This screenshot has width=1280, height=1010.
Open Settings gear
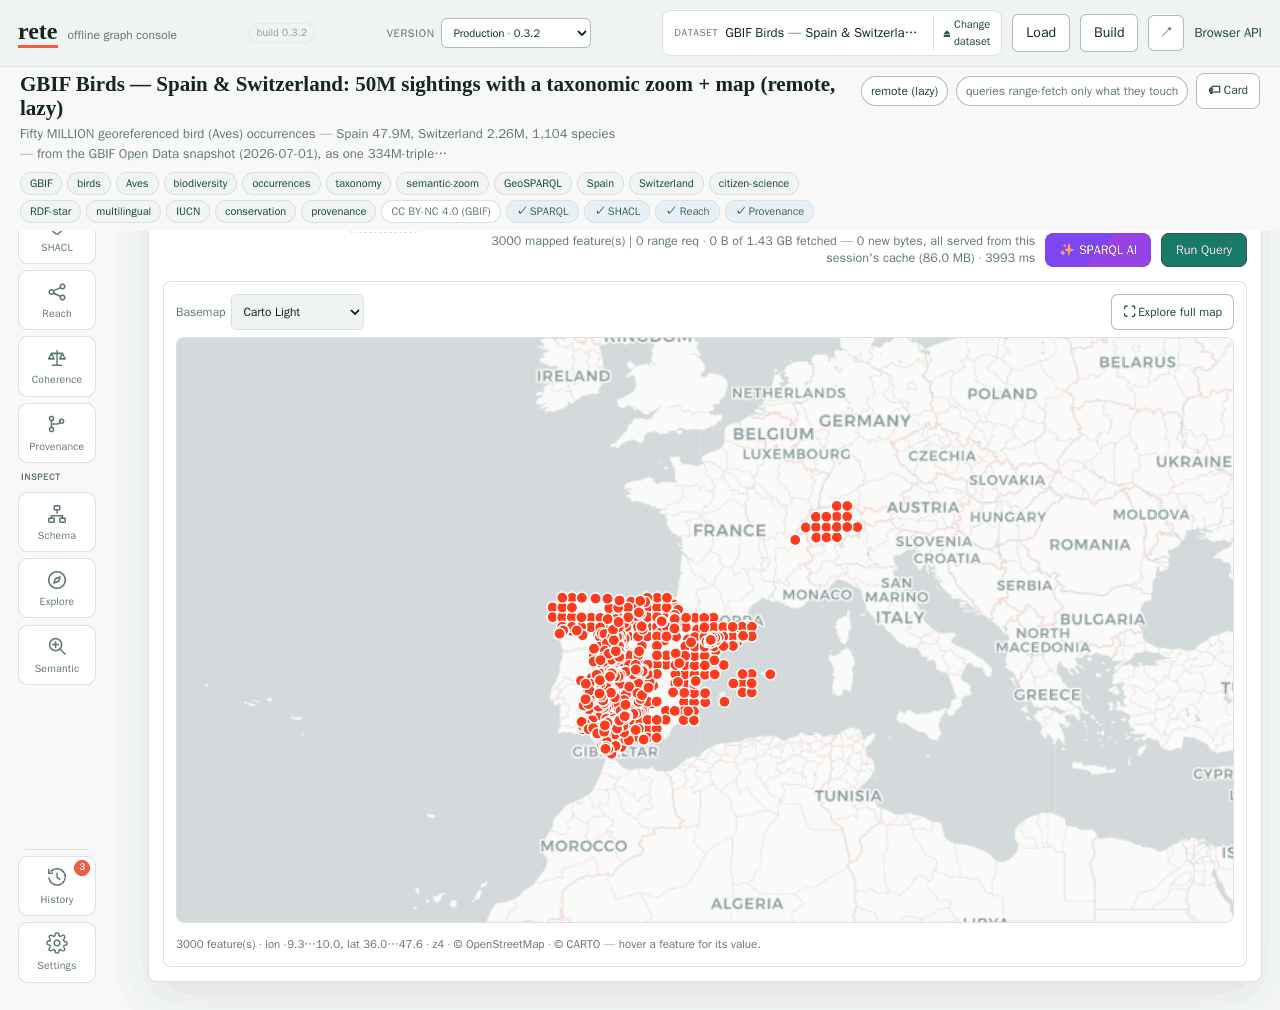point(57,952)
